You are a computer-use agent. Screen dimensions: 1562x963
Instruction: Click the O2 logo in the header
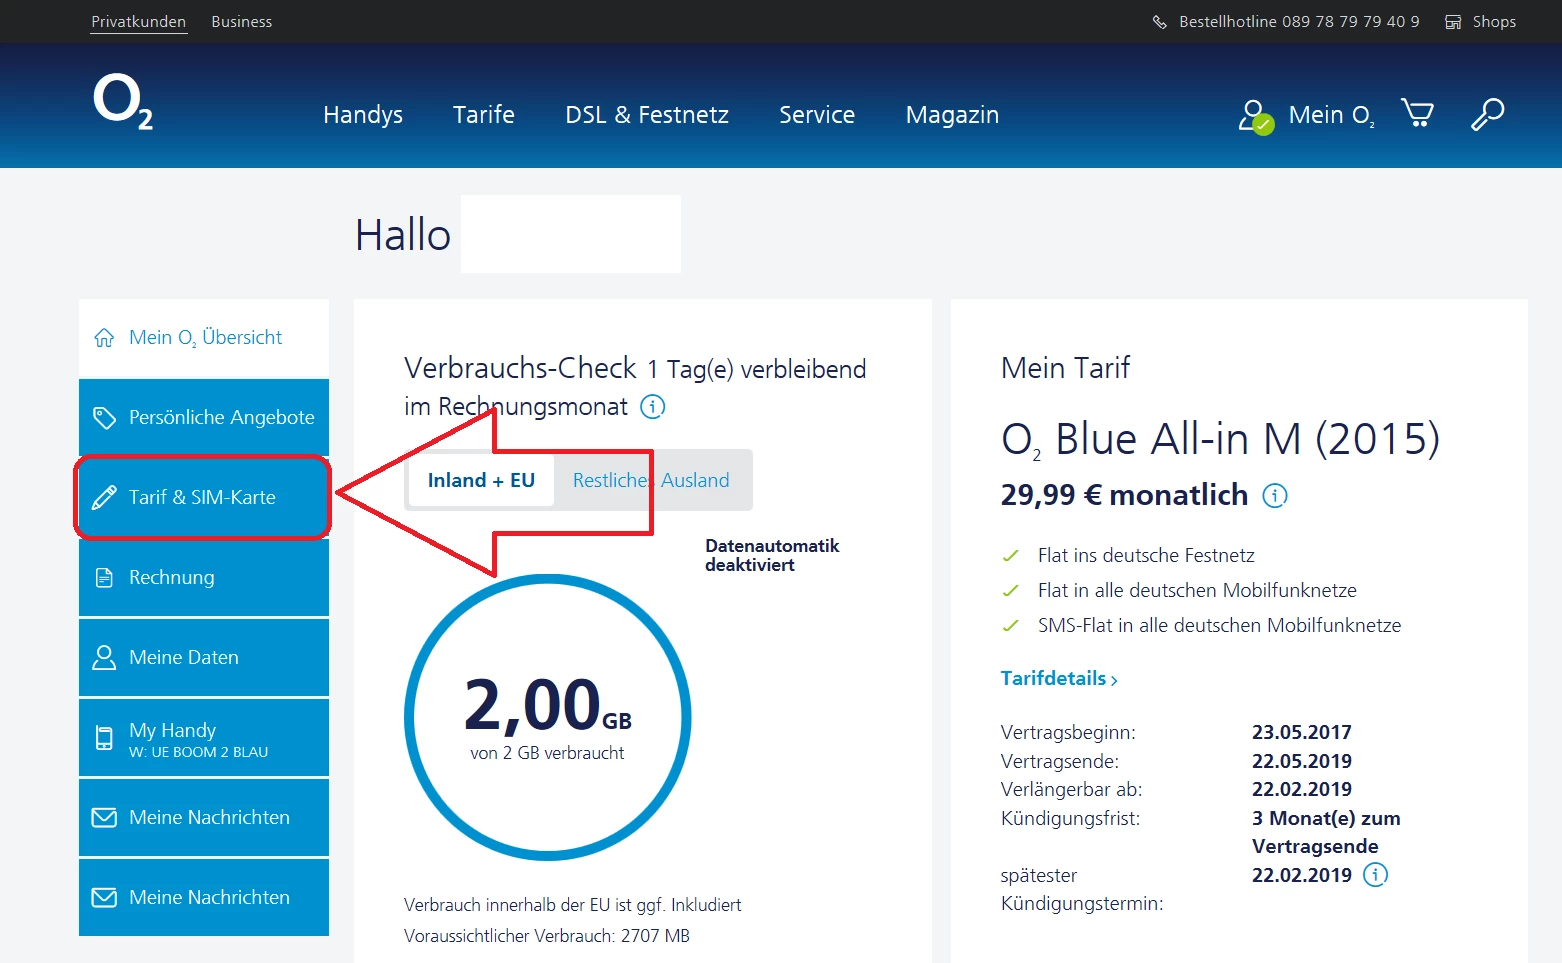123,102
